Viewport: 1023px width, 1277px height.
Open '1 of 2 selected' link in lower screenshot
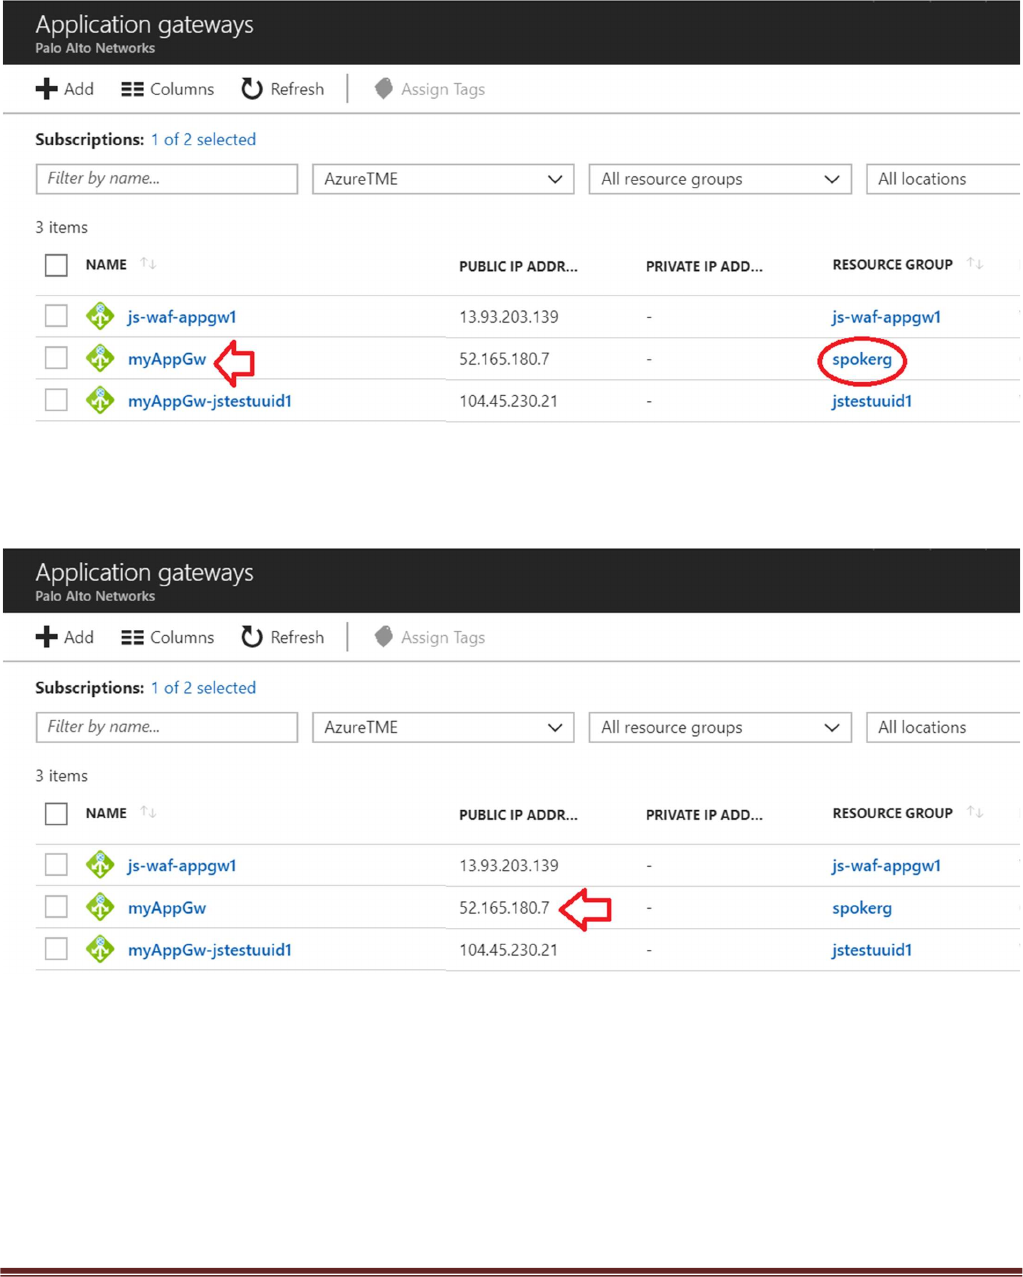pyautogui.click(x=203, y=688)
